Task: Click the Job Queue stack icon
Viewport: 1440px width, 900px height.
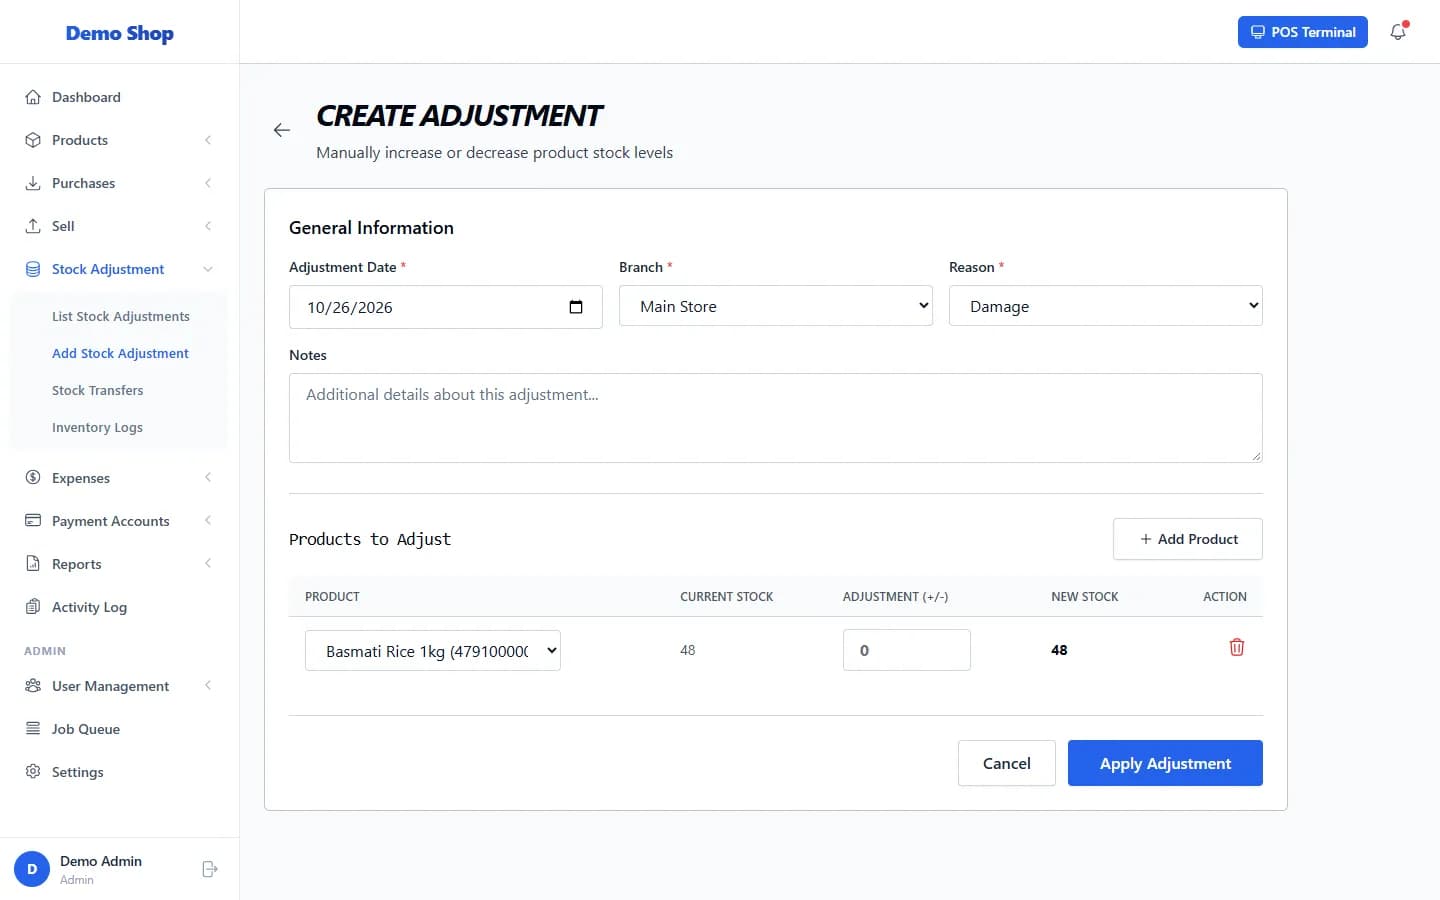Action: 33,729
